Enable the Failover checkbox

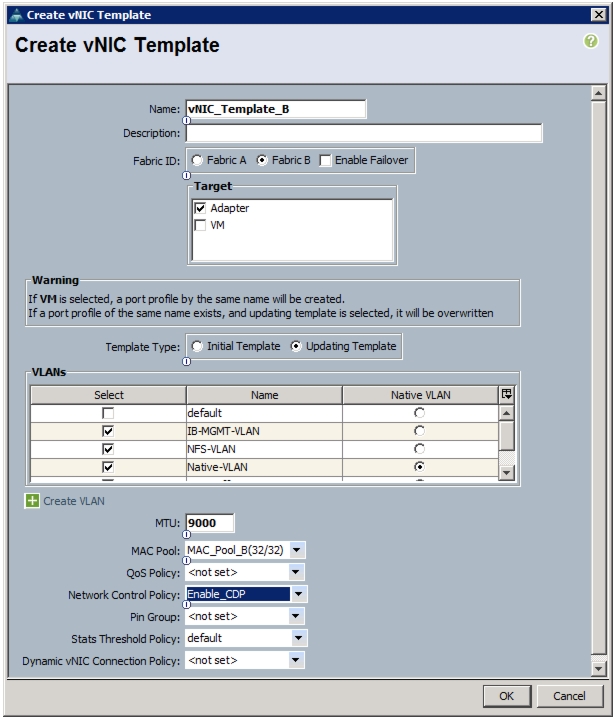tap(325, 160)
